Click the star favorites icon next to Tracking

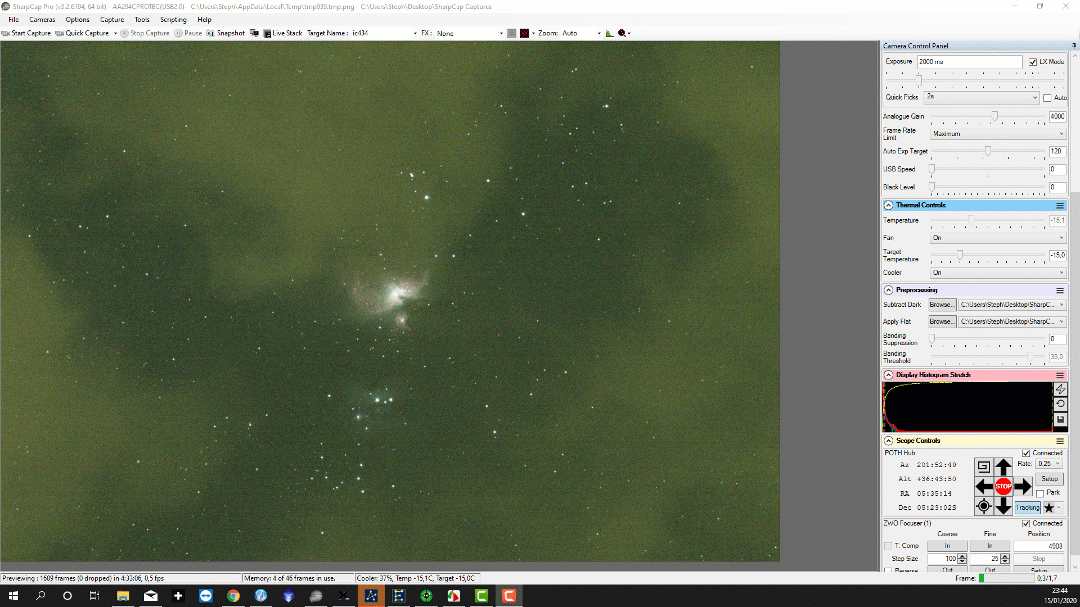point(1049,508)
